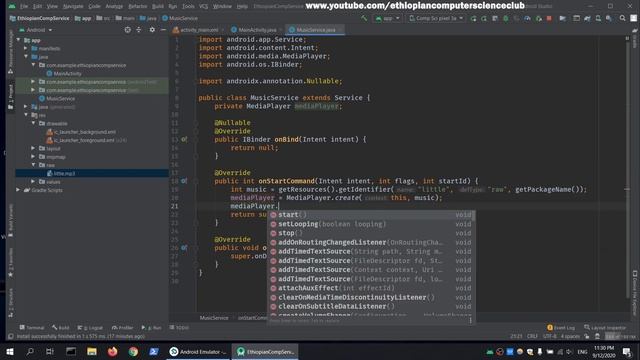Click the Debug app bug icon
The height and width of the screenshot is (360, 640).
point(506,18)
